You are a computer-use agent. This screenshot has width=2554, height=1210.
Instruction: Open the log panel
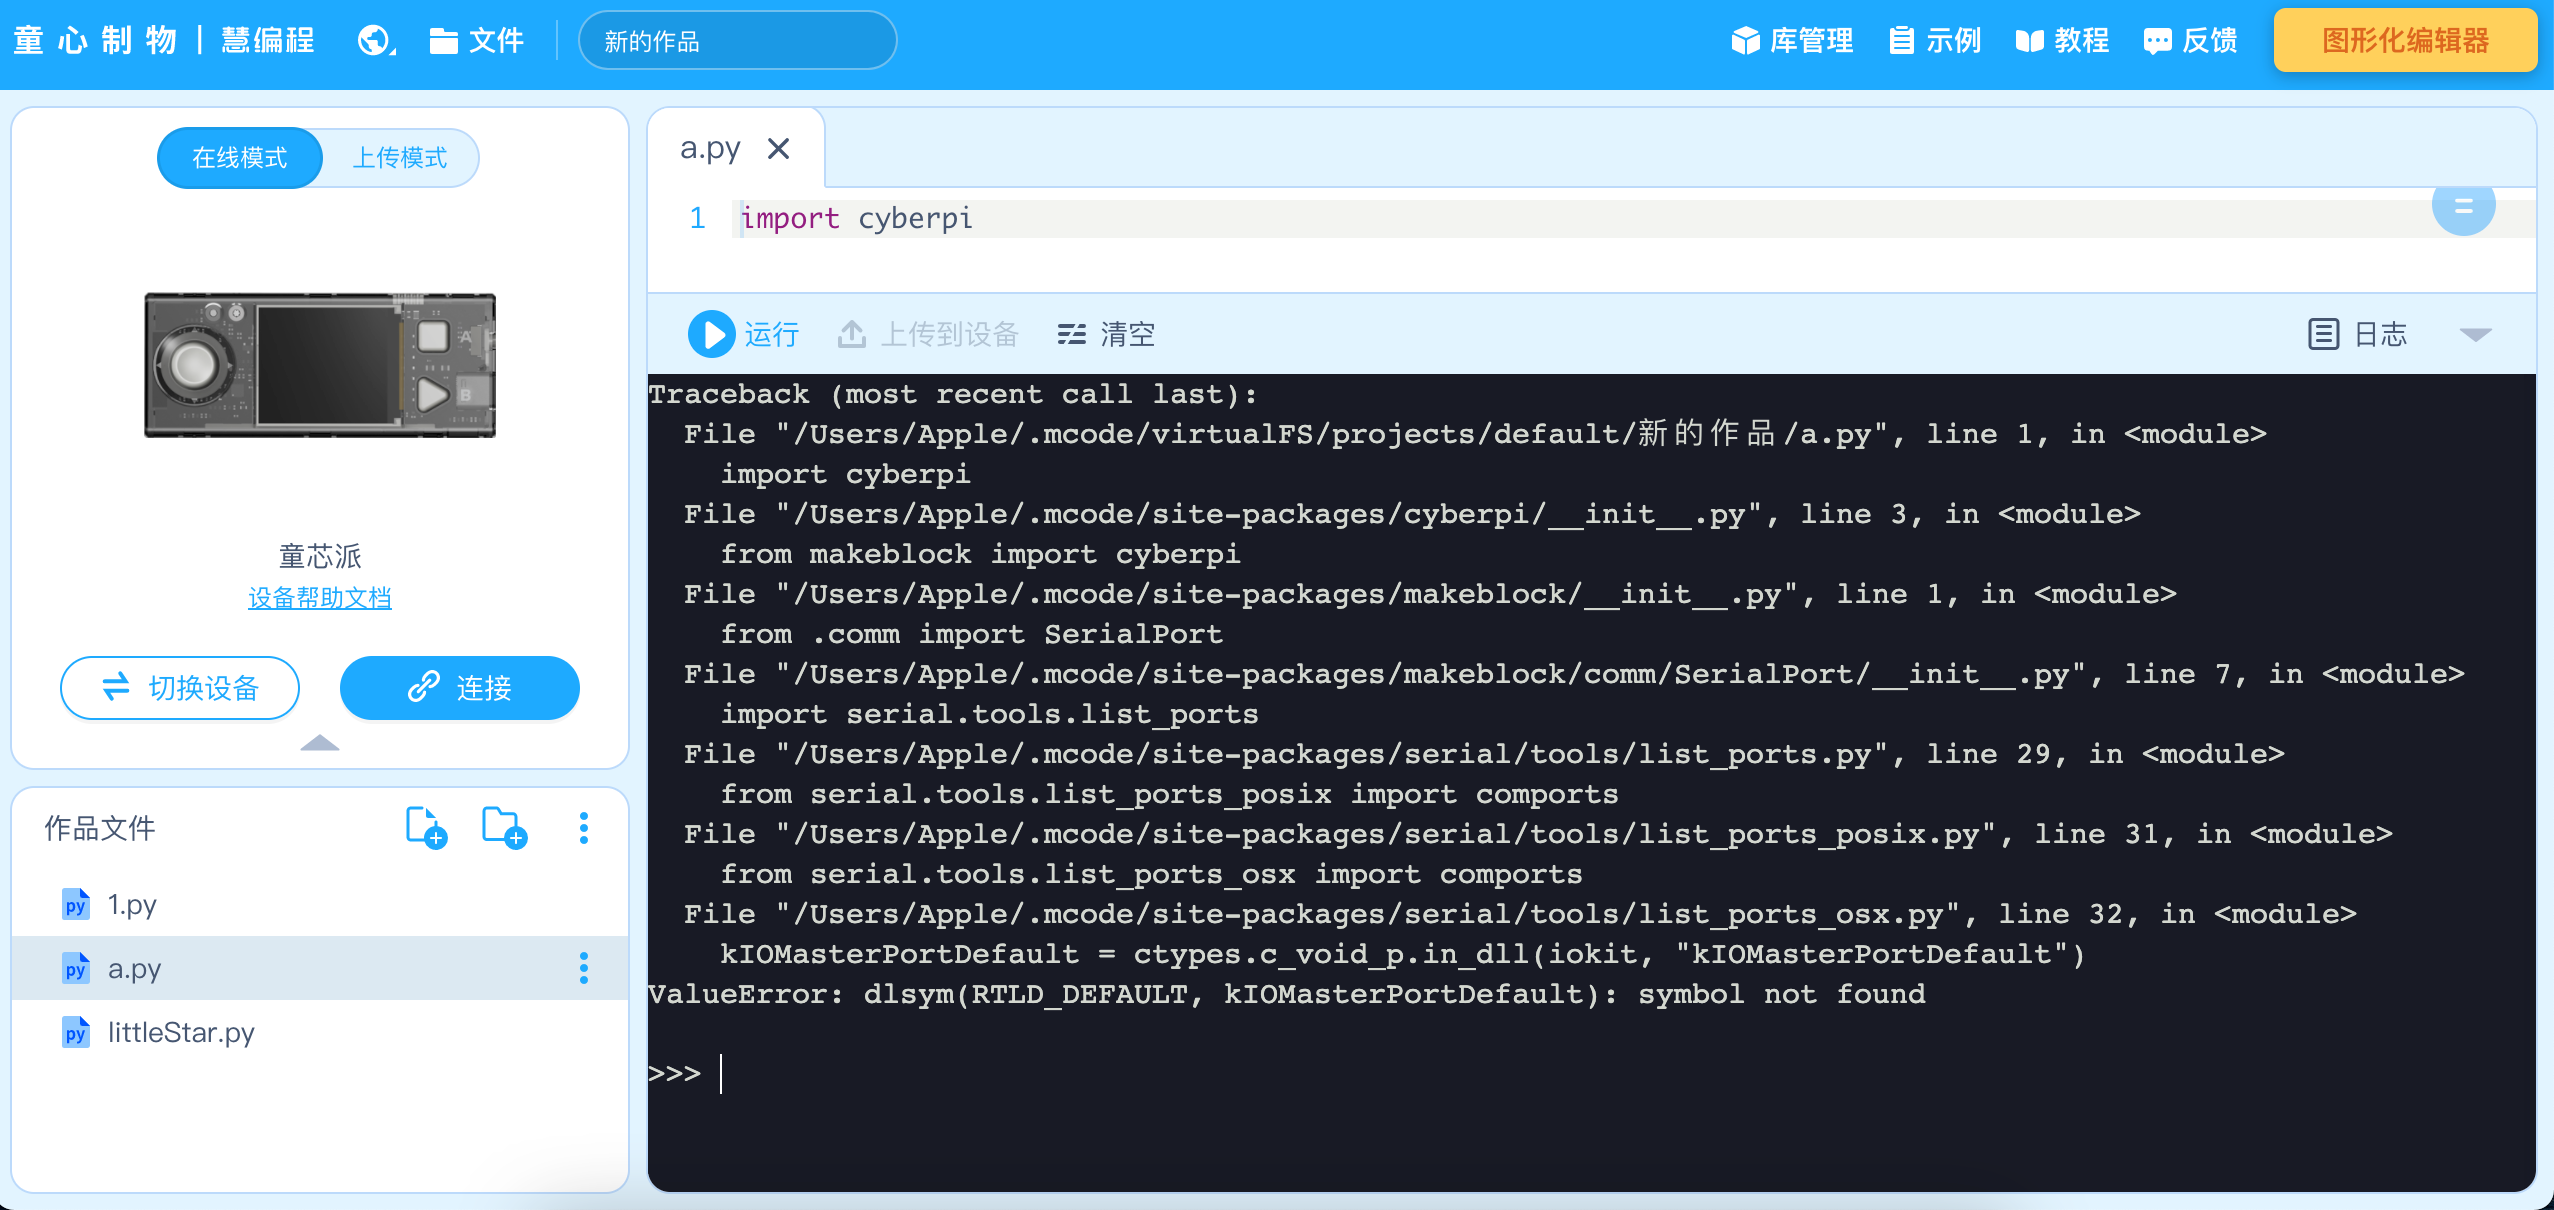2358,334
